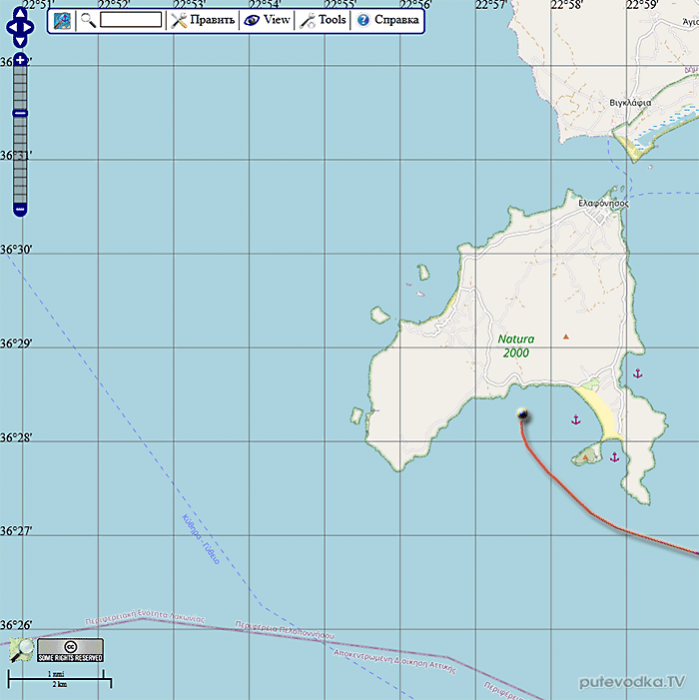
Task: Click the 36°28' latitude label
Action: click(16, 438)
